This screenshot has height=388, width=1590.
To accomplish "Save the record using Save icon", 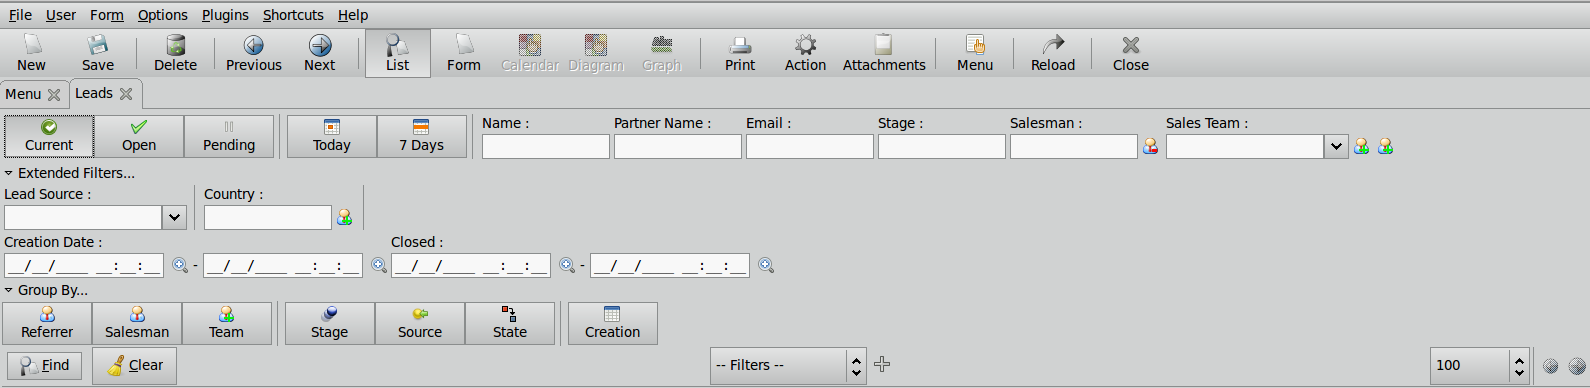I will (x=98, y=53).
